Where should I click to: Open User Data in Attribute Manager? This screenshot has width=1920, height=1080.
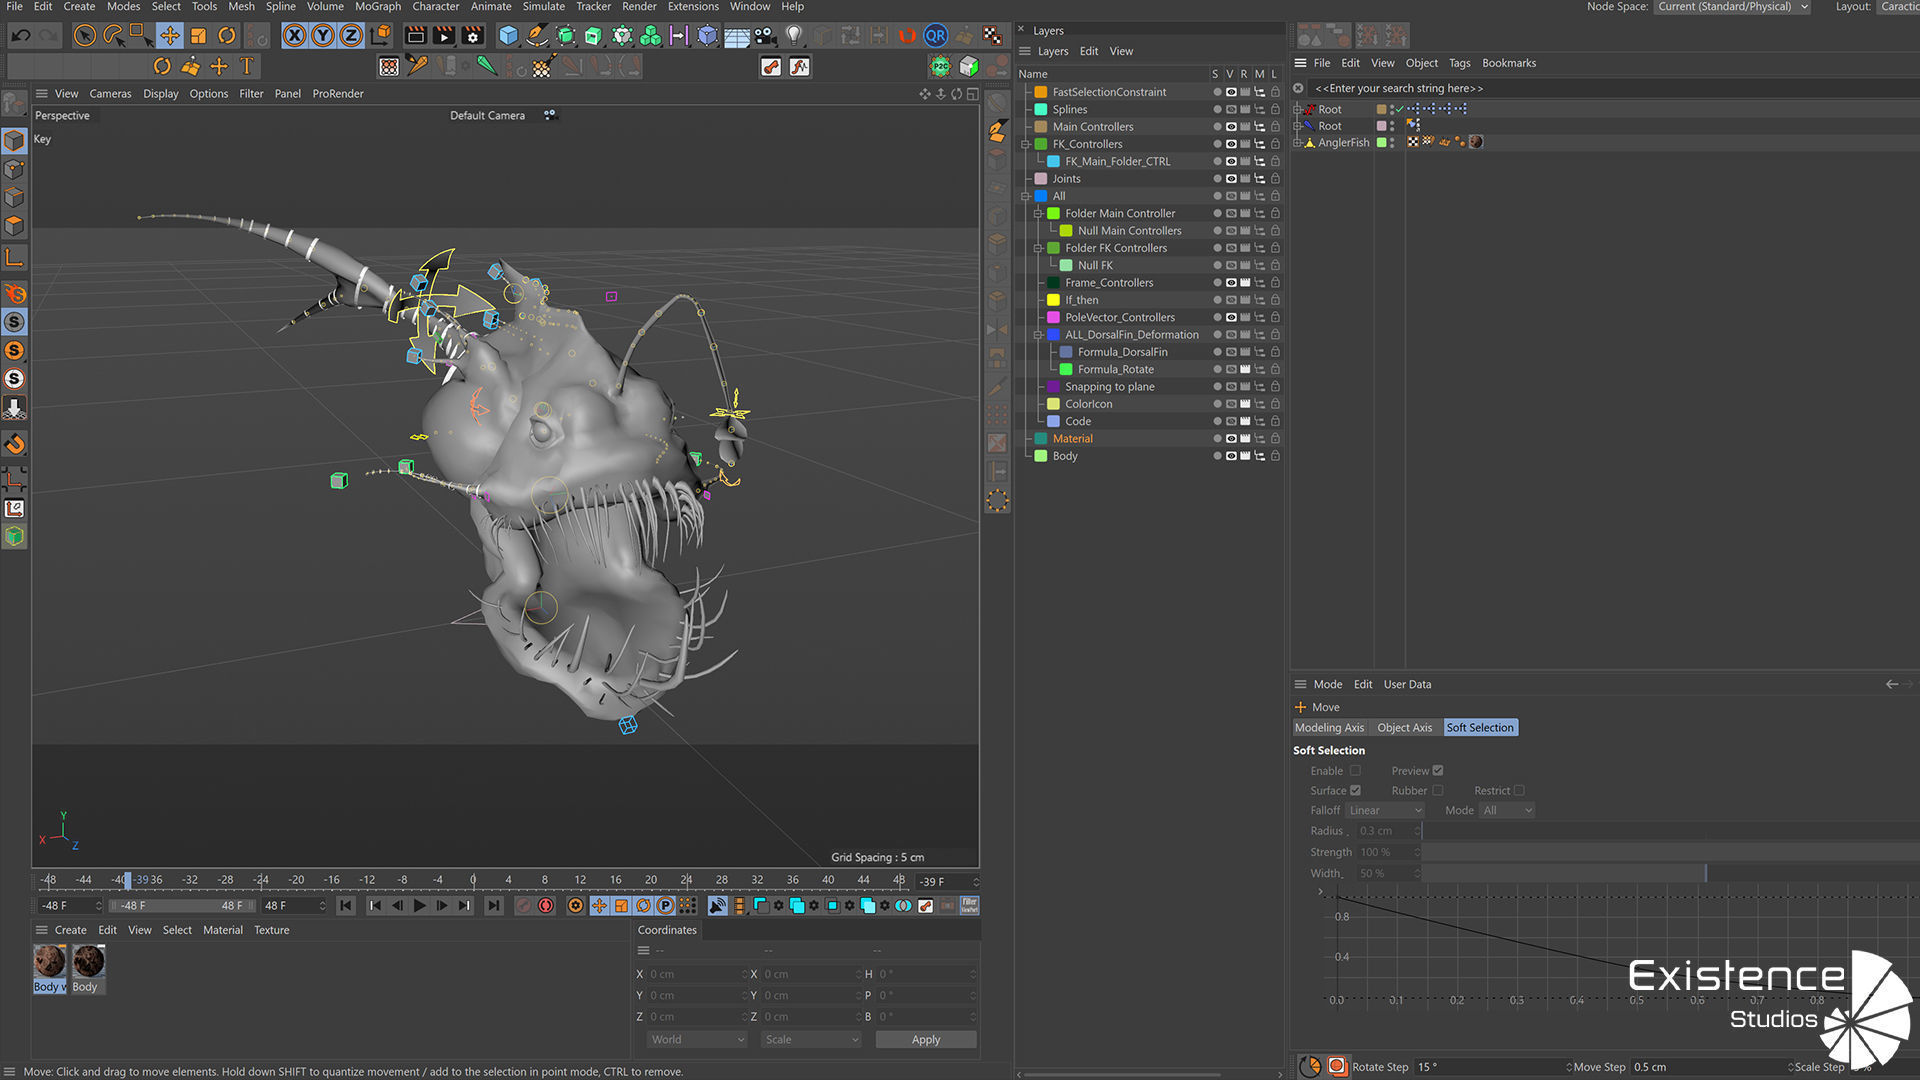tap(1407, 685)
